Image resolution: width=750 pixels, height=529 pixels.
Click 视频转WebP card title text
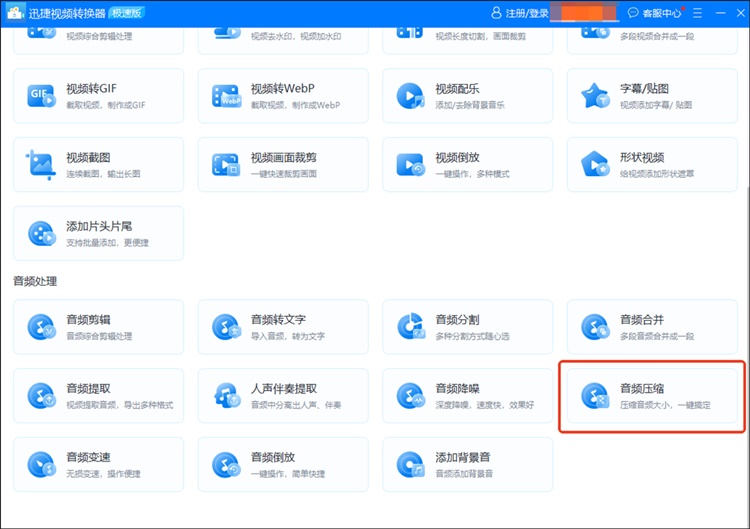click(x=283, y=88)
